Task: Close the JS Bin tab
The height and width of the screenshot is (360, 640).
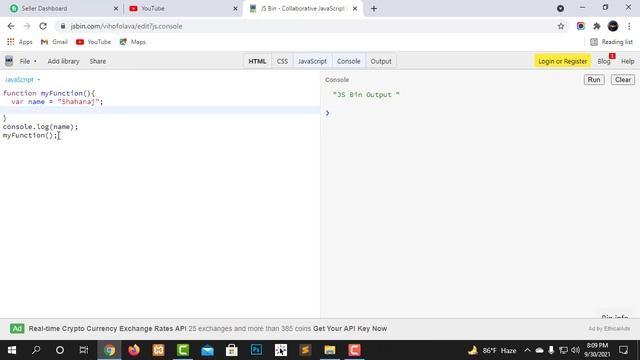Action: 355,8
